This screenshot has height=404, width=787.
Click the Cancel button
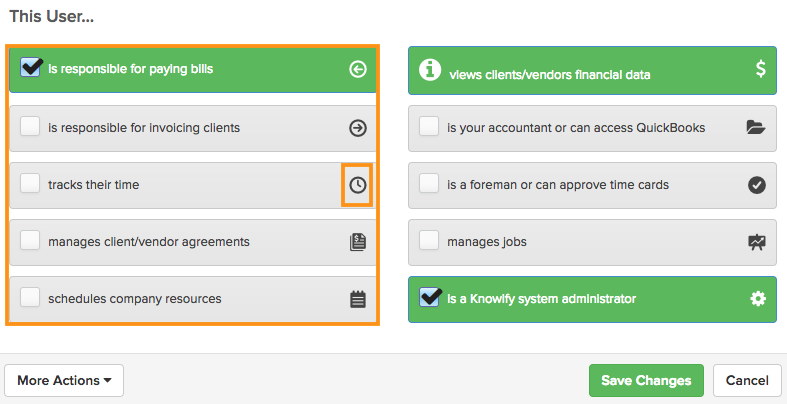(747, 380)
